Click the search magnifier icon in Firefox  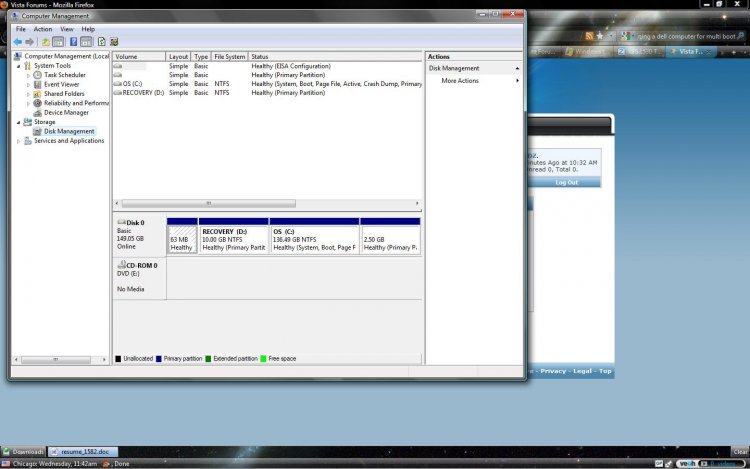point(741,36)
